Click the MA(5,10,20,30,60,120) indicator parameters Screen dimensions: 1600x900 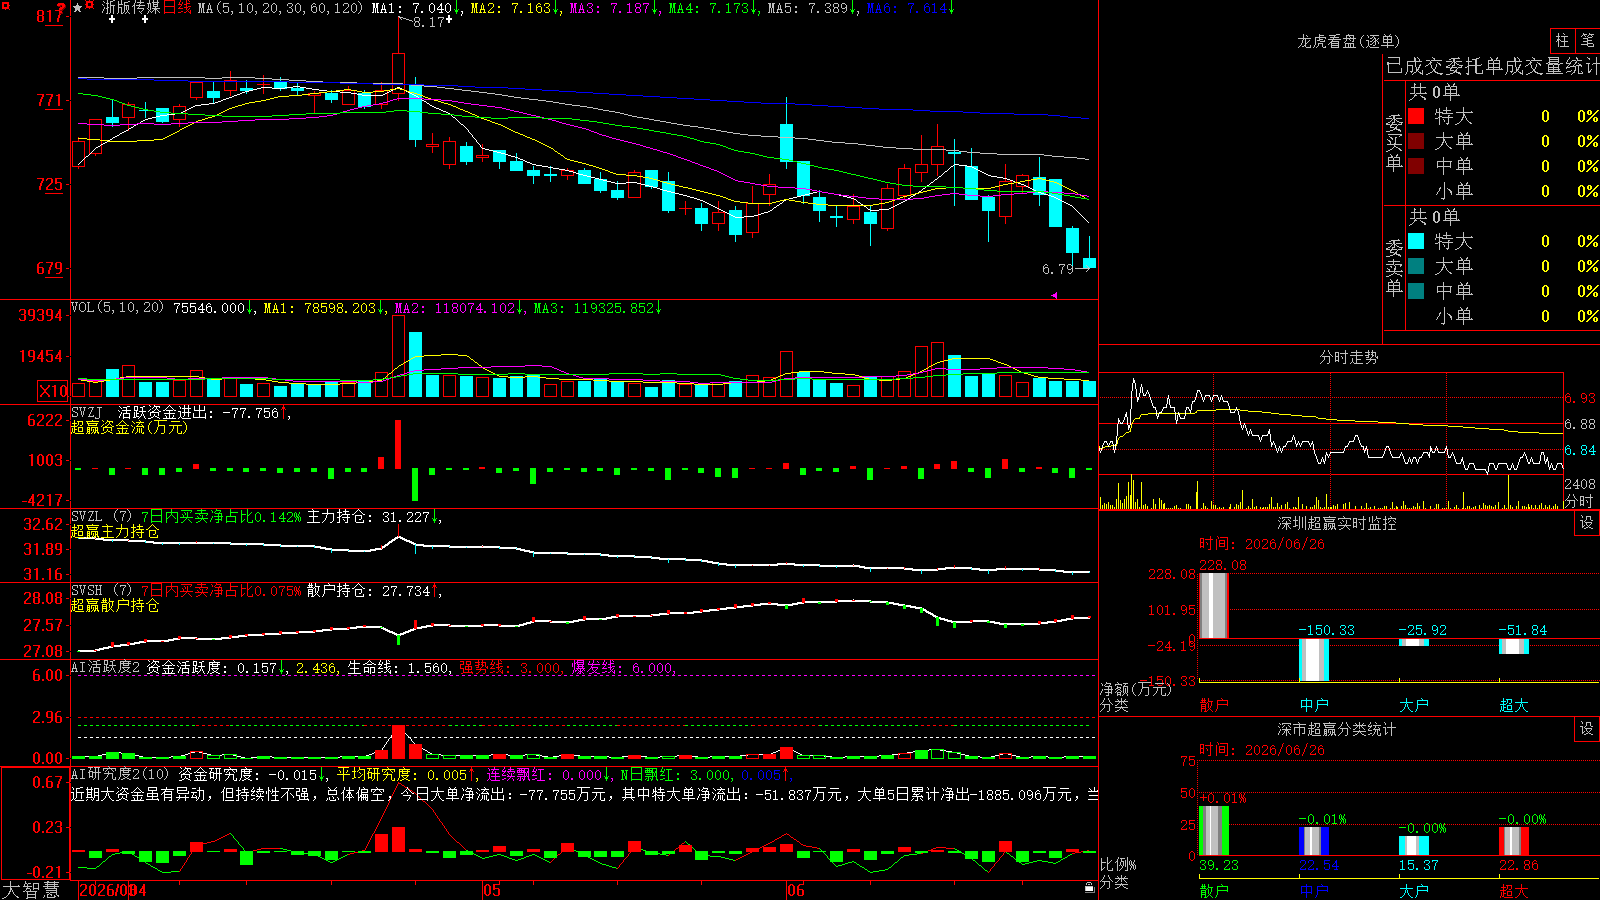click(x=280, y=8)
